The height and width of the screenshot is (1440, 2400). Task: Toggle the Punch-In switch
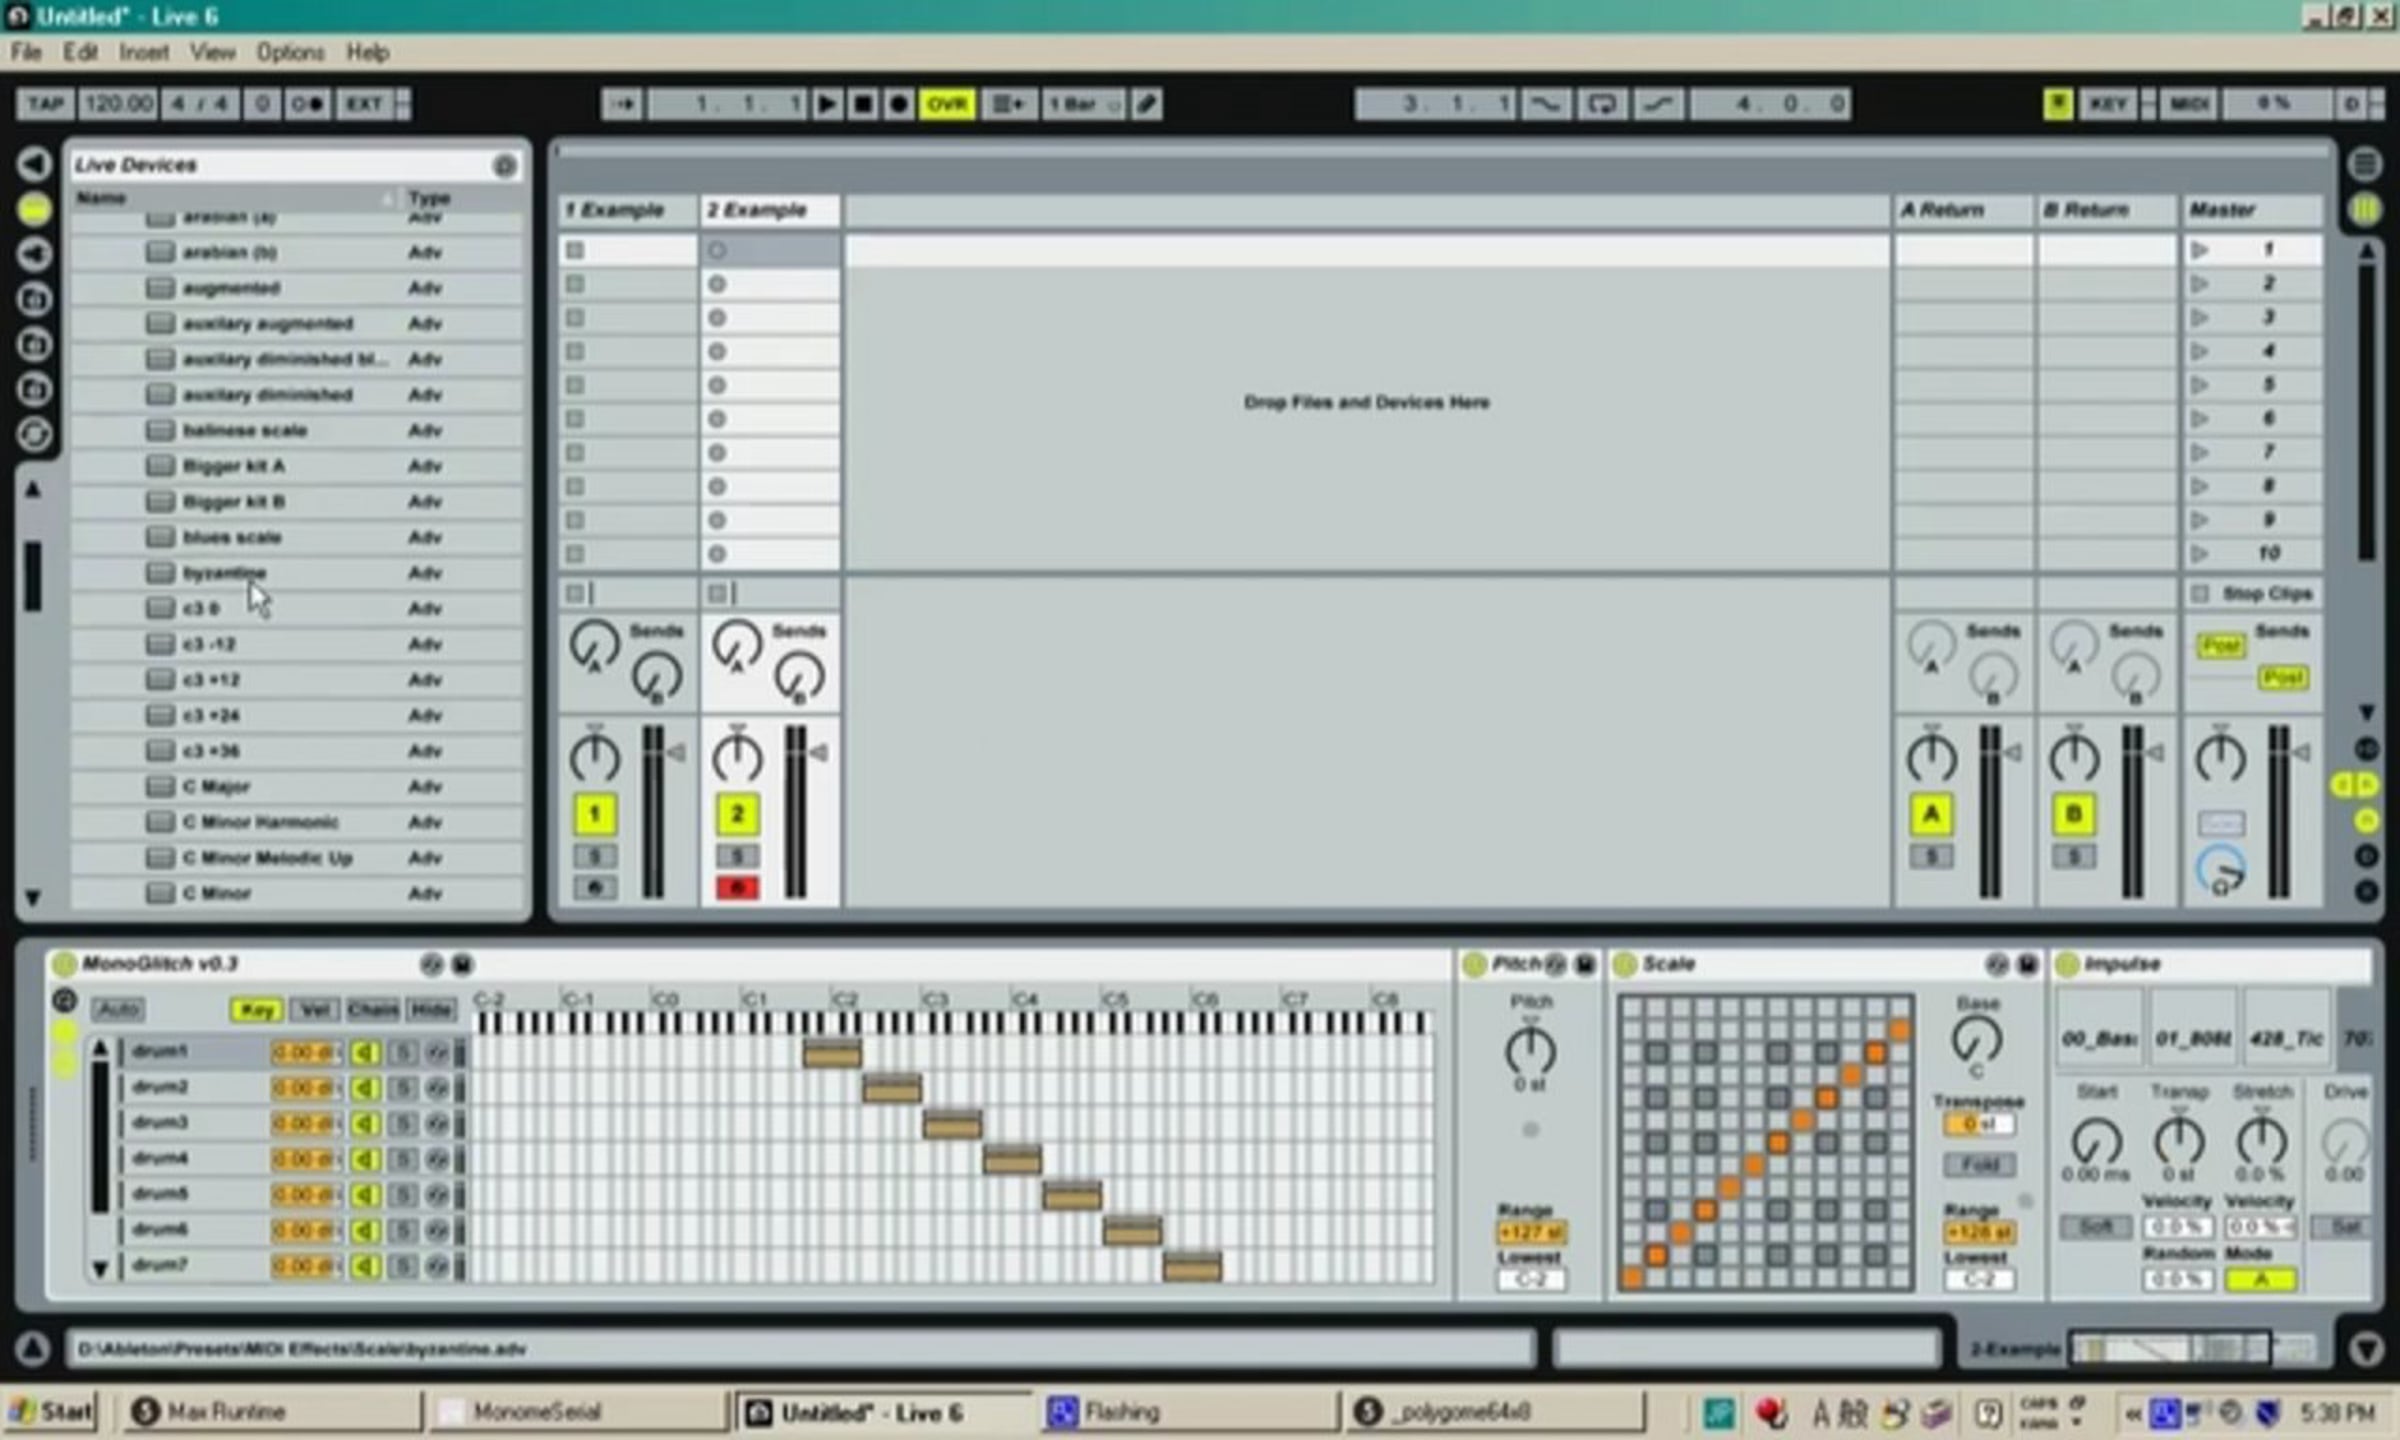click(x=1545, y=104)
